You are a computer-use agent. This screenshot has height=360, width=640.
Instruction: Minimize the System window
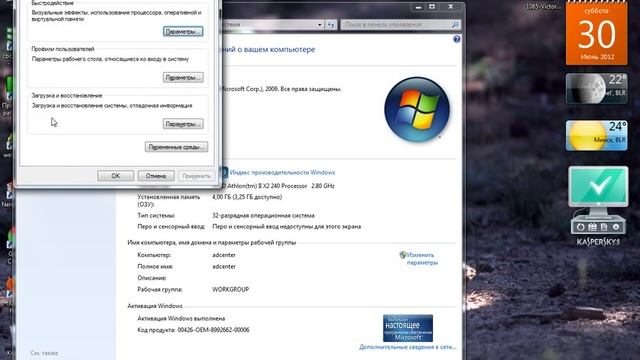pyautogui.click(x=418, y=7)
